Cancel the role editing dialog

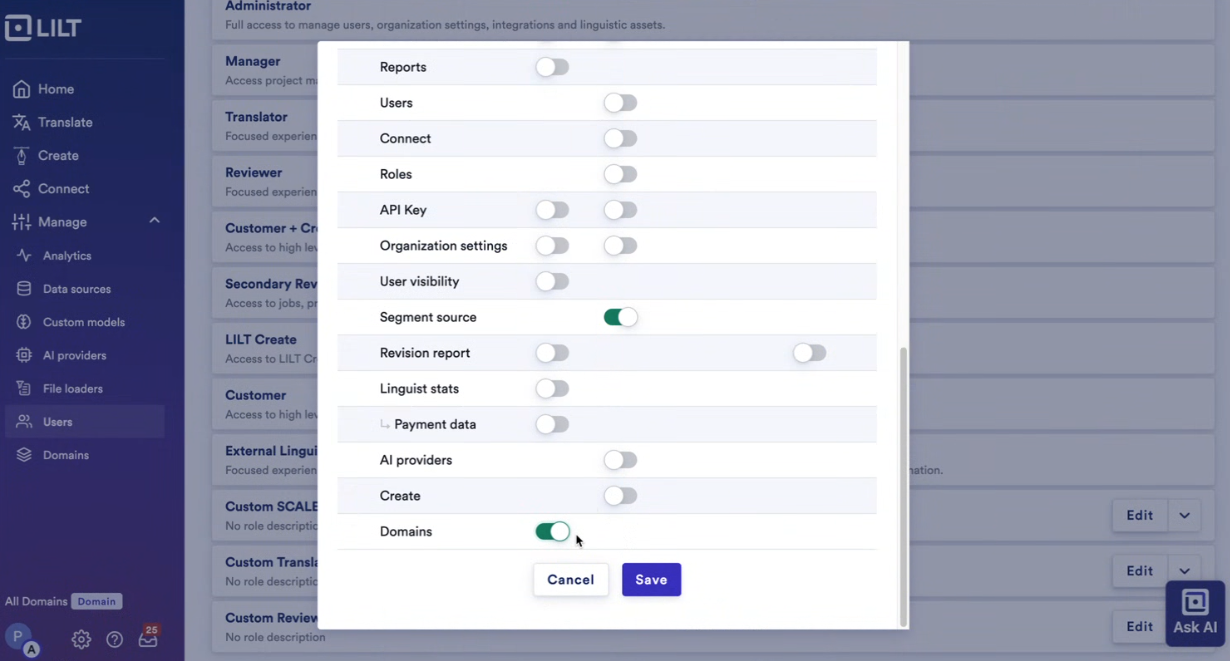click(571, 580)
